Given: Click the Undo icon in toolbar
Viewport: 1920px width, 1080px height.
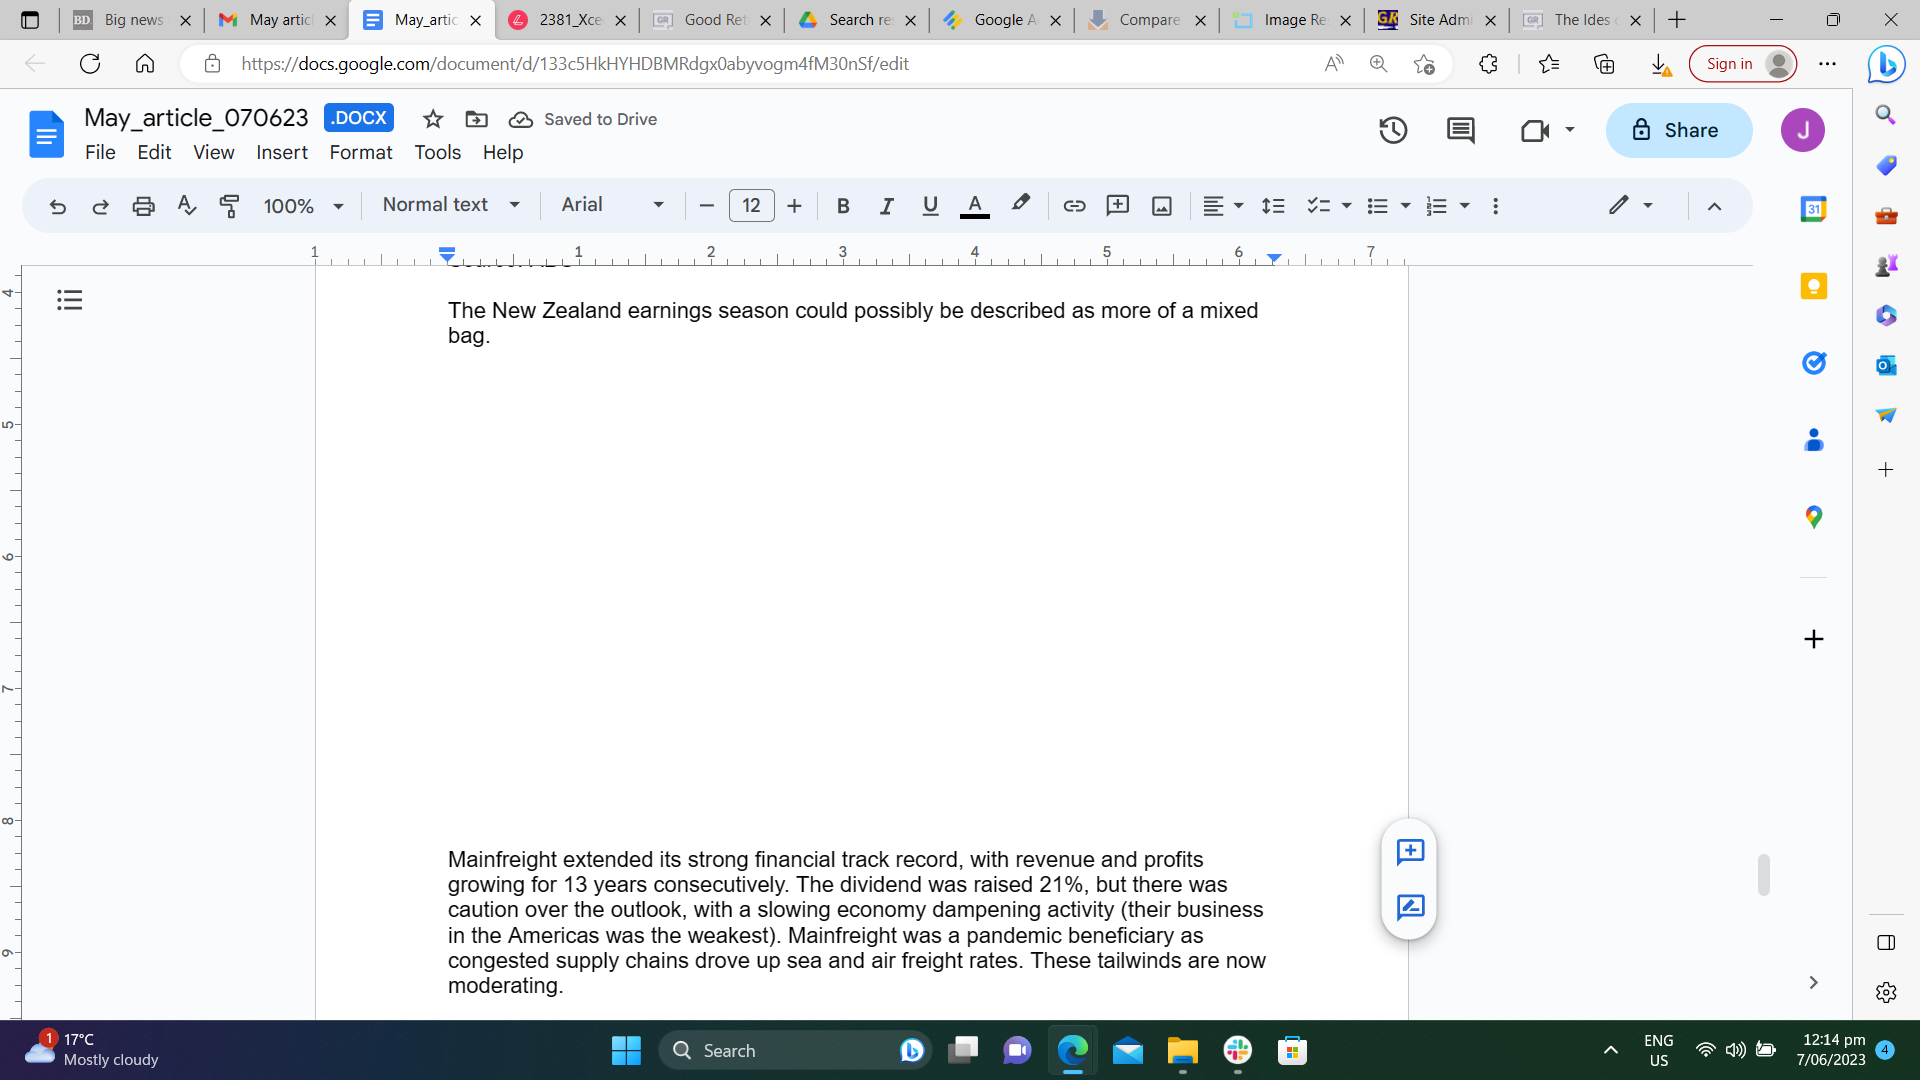Looking at the screenshot, I should 57,206.
